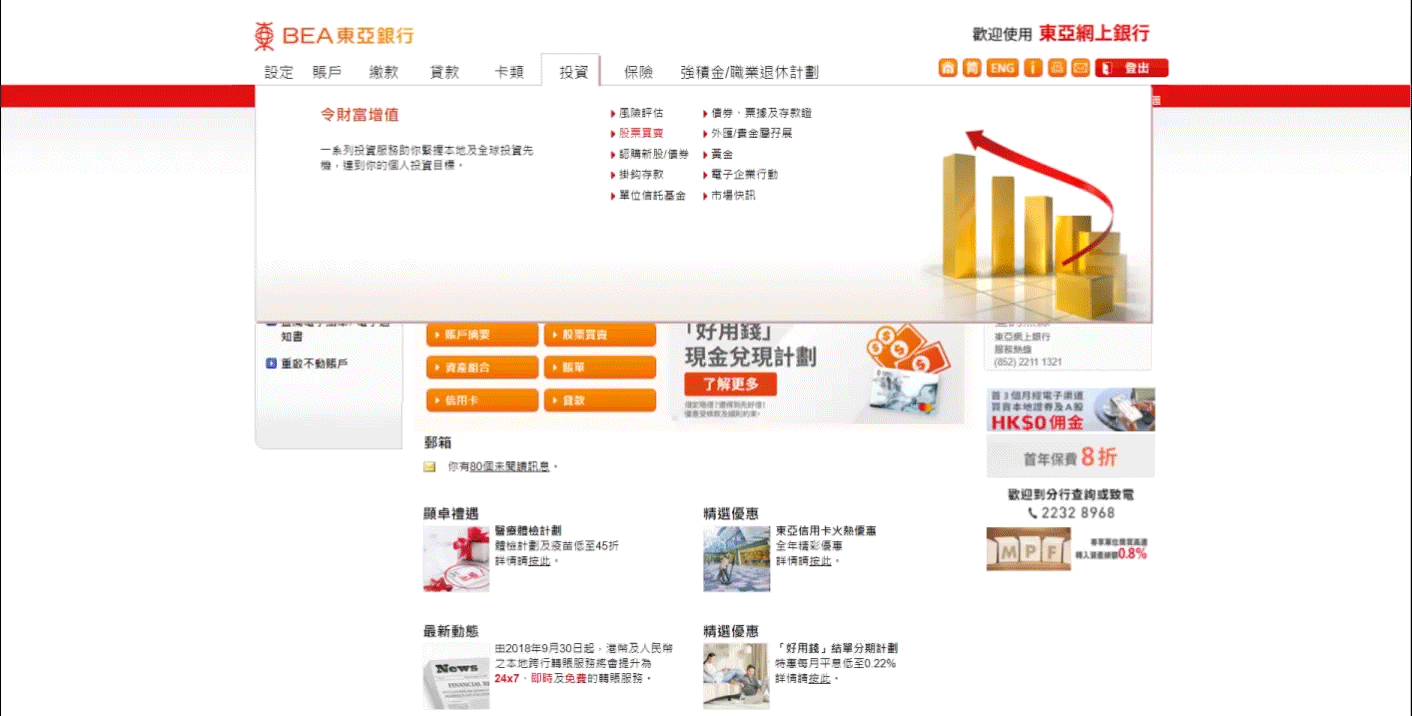Open the 醫療體檢計劃 gift thumbnail

click(456, 558)
